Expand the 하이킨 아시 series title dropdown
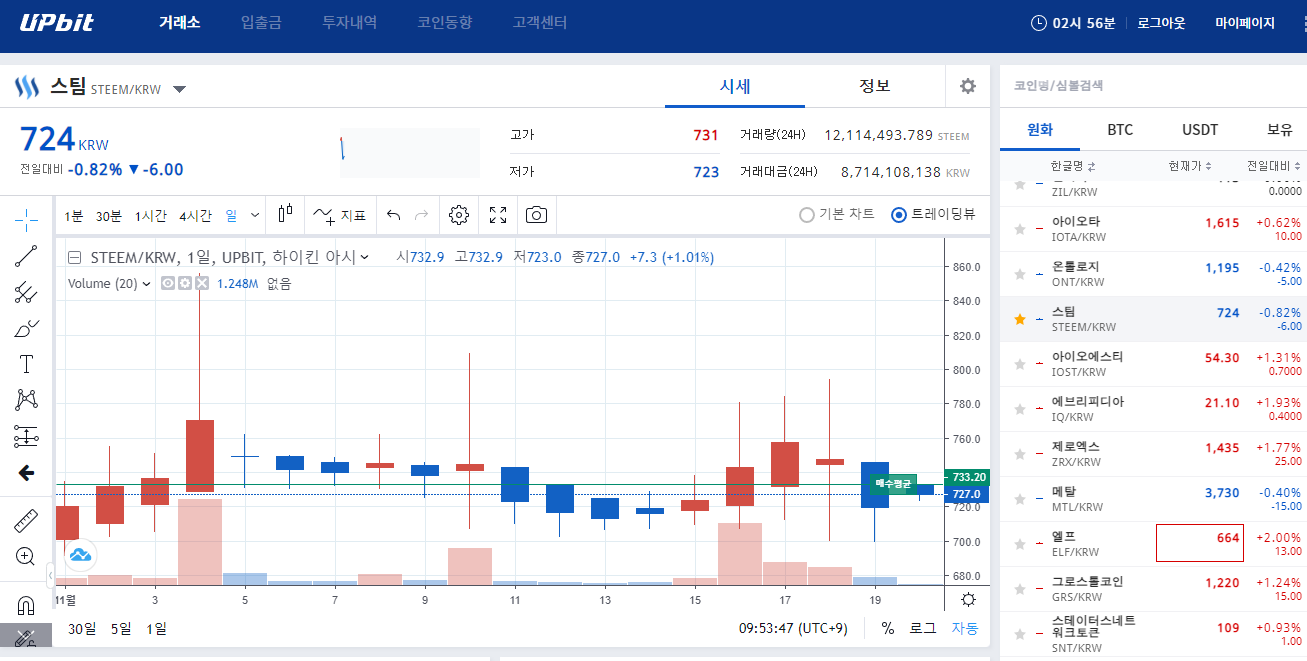 pos(364,257)
